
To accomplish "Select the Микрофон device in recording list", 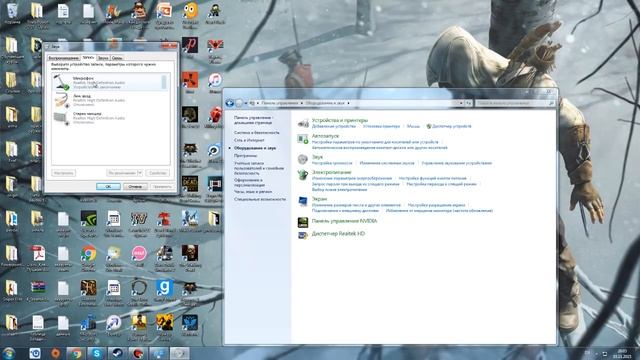I will pos(109,82).
